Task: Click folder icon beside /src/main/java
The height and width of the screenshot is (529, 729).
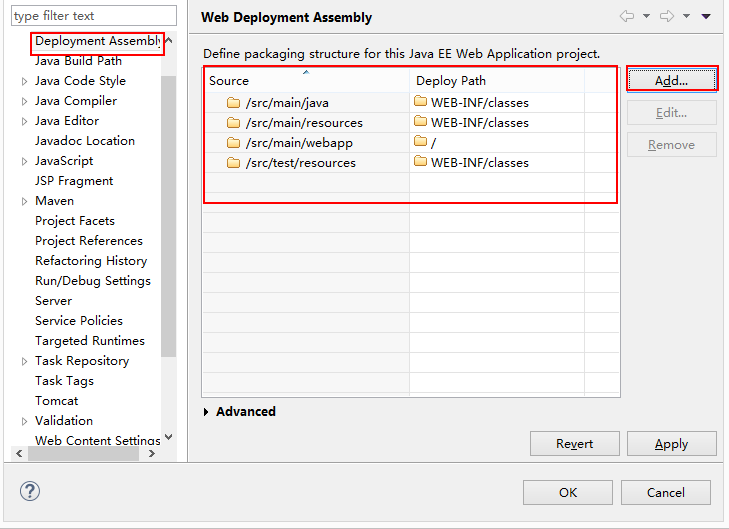Action: pos(234,103)
